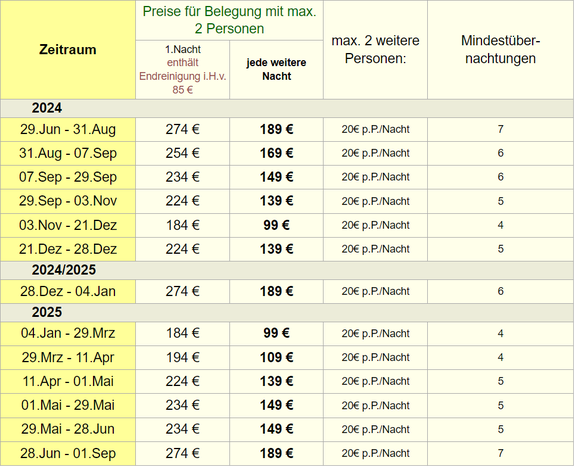Click the "Zeitraum" column header
The image size is (575, 467).
(68, 50)
